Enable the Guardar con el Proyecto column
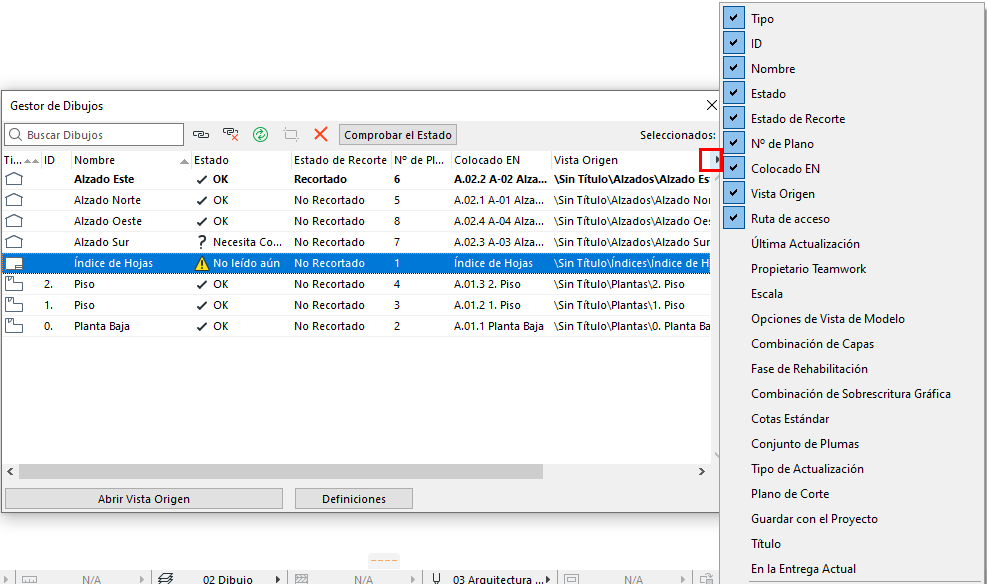This screenshot has height=584, width=987. point(814,519)
